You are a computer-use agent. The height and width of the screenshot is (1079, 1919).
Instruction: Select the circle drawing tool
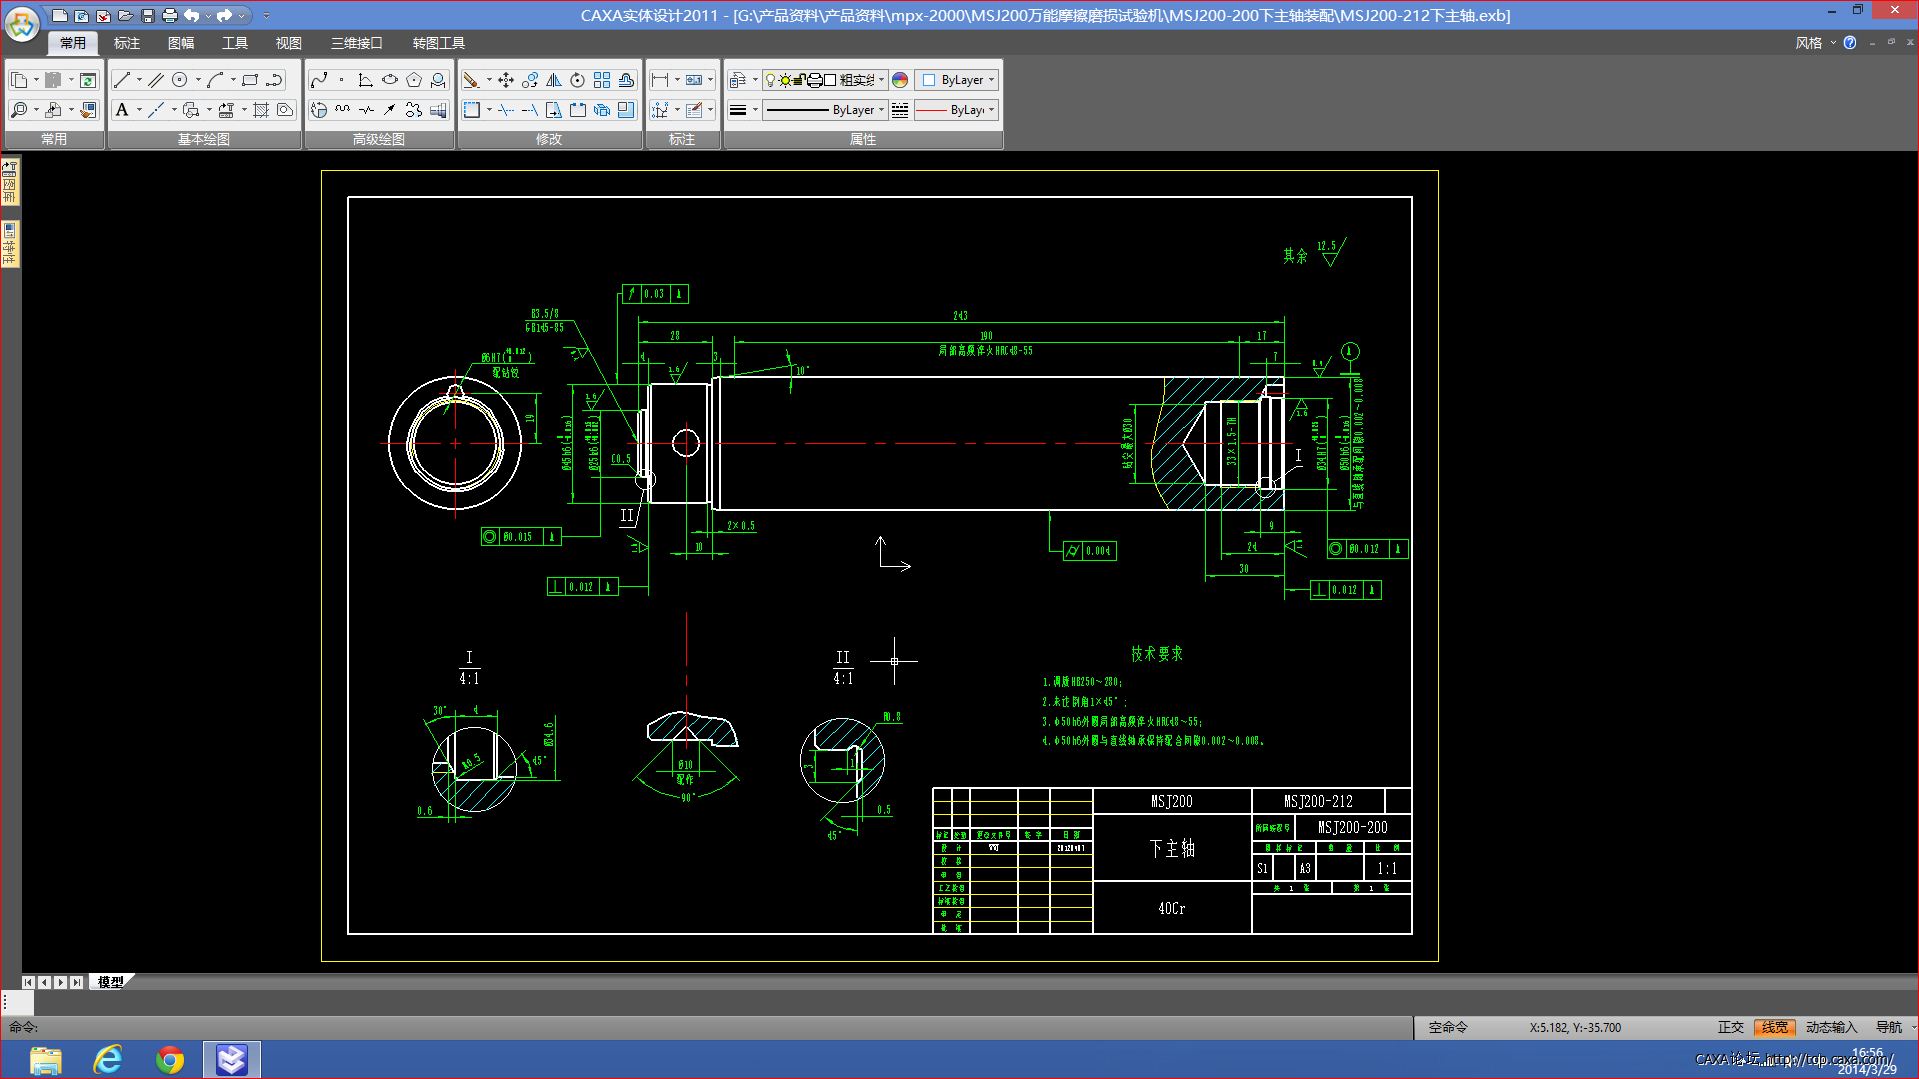pos(180,80)
